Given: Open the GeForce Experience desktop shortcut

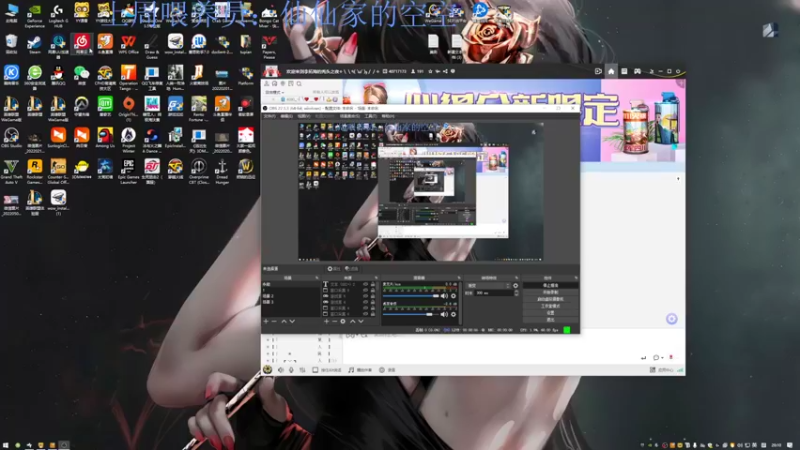Looking at the screenshot, I should [34, 14].
